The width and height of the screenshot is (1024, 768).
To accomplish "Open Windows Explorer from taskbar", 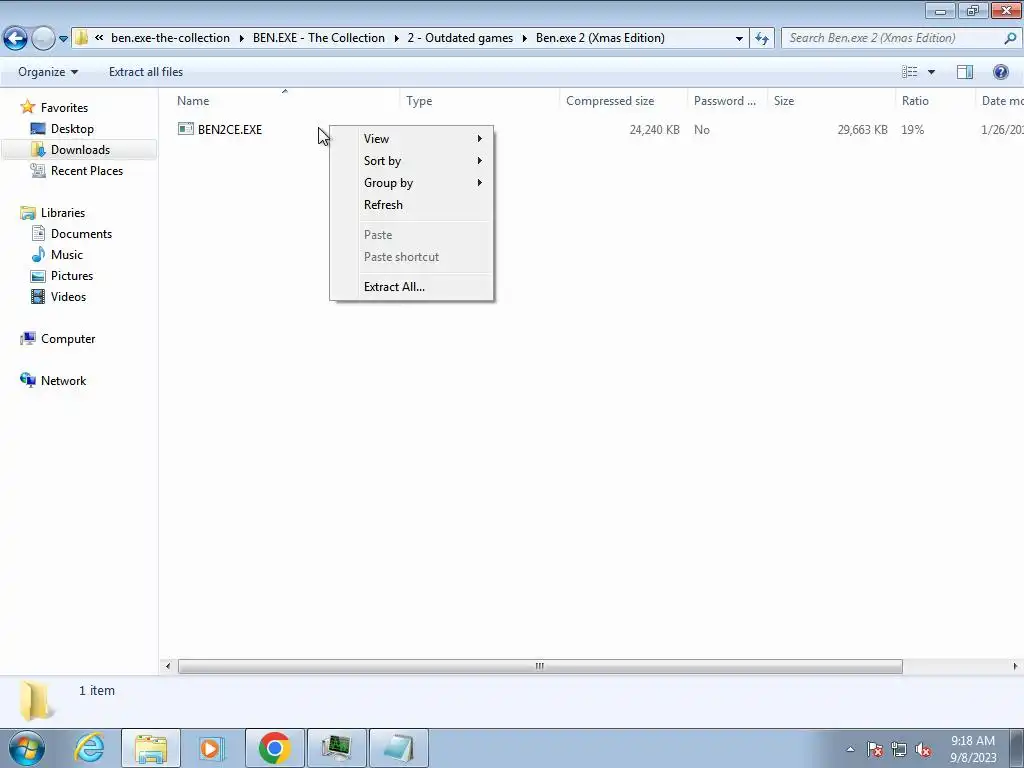I will point(151,748).
